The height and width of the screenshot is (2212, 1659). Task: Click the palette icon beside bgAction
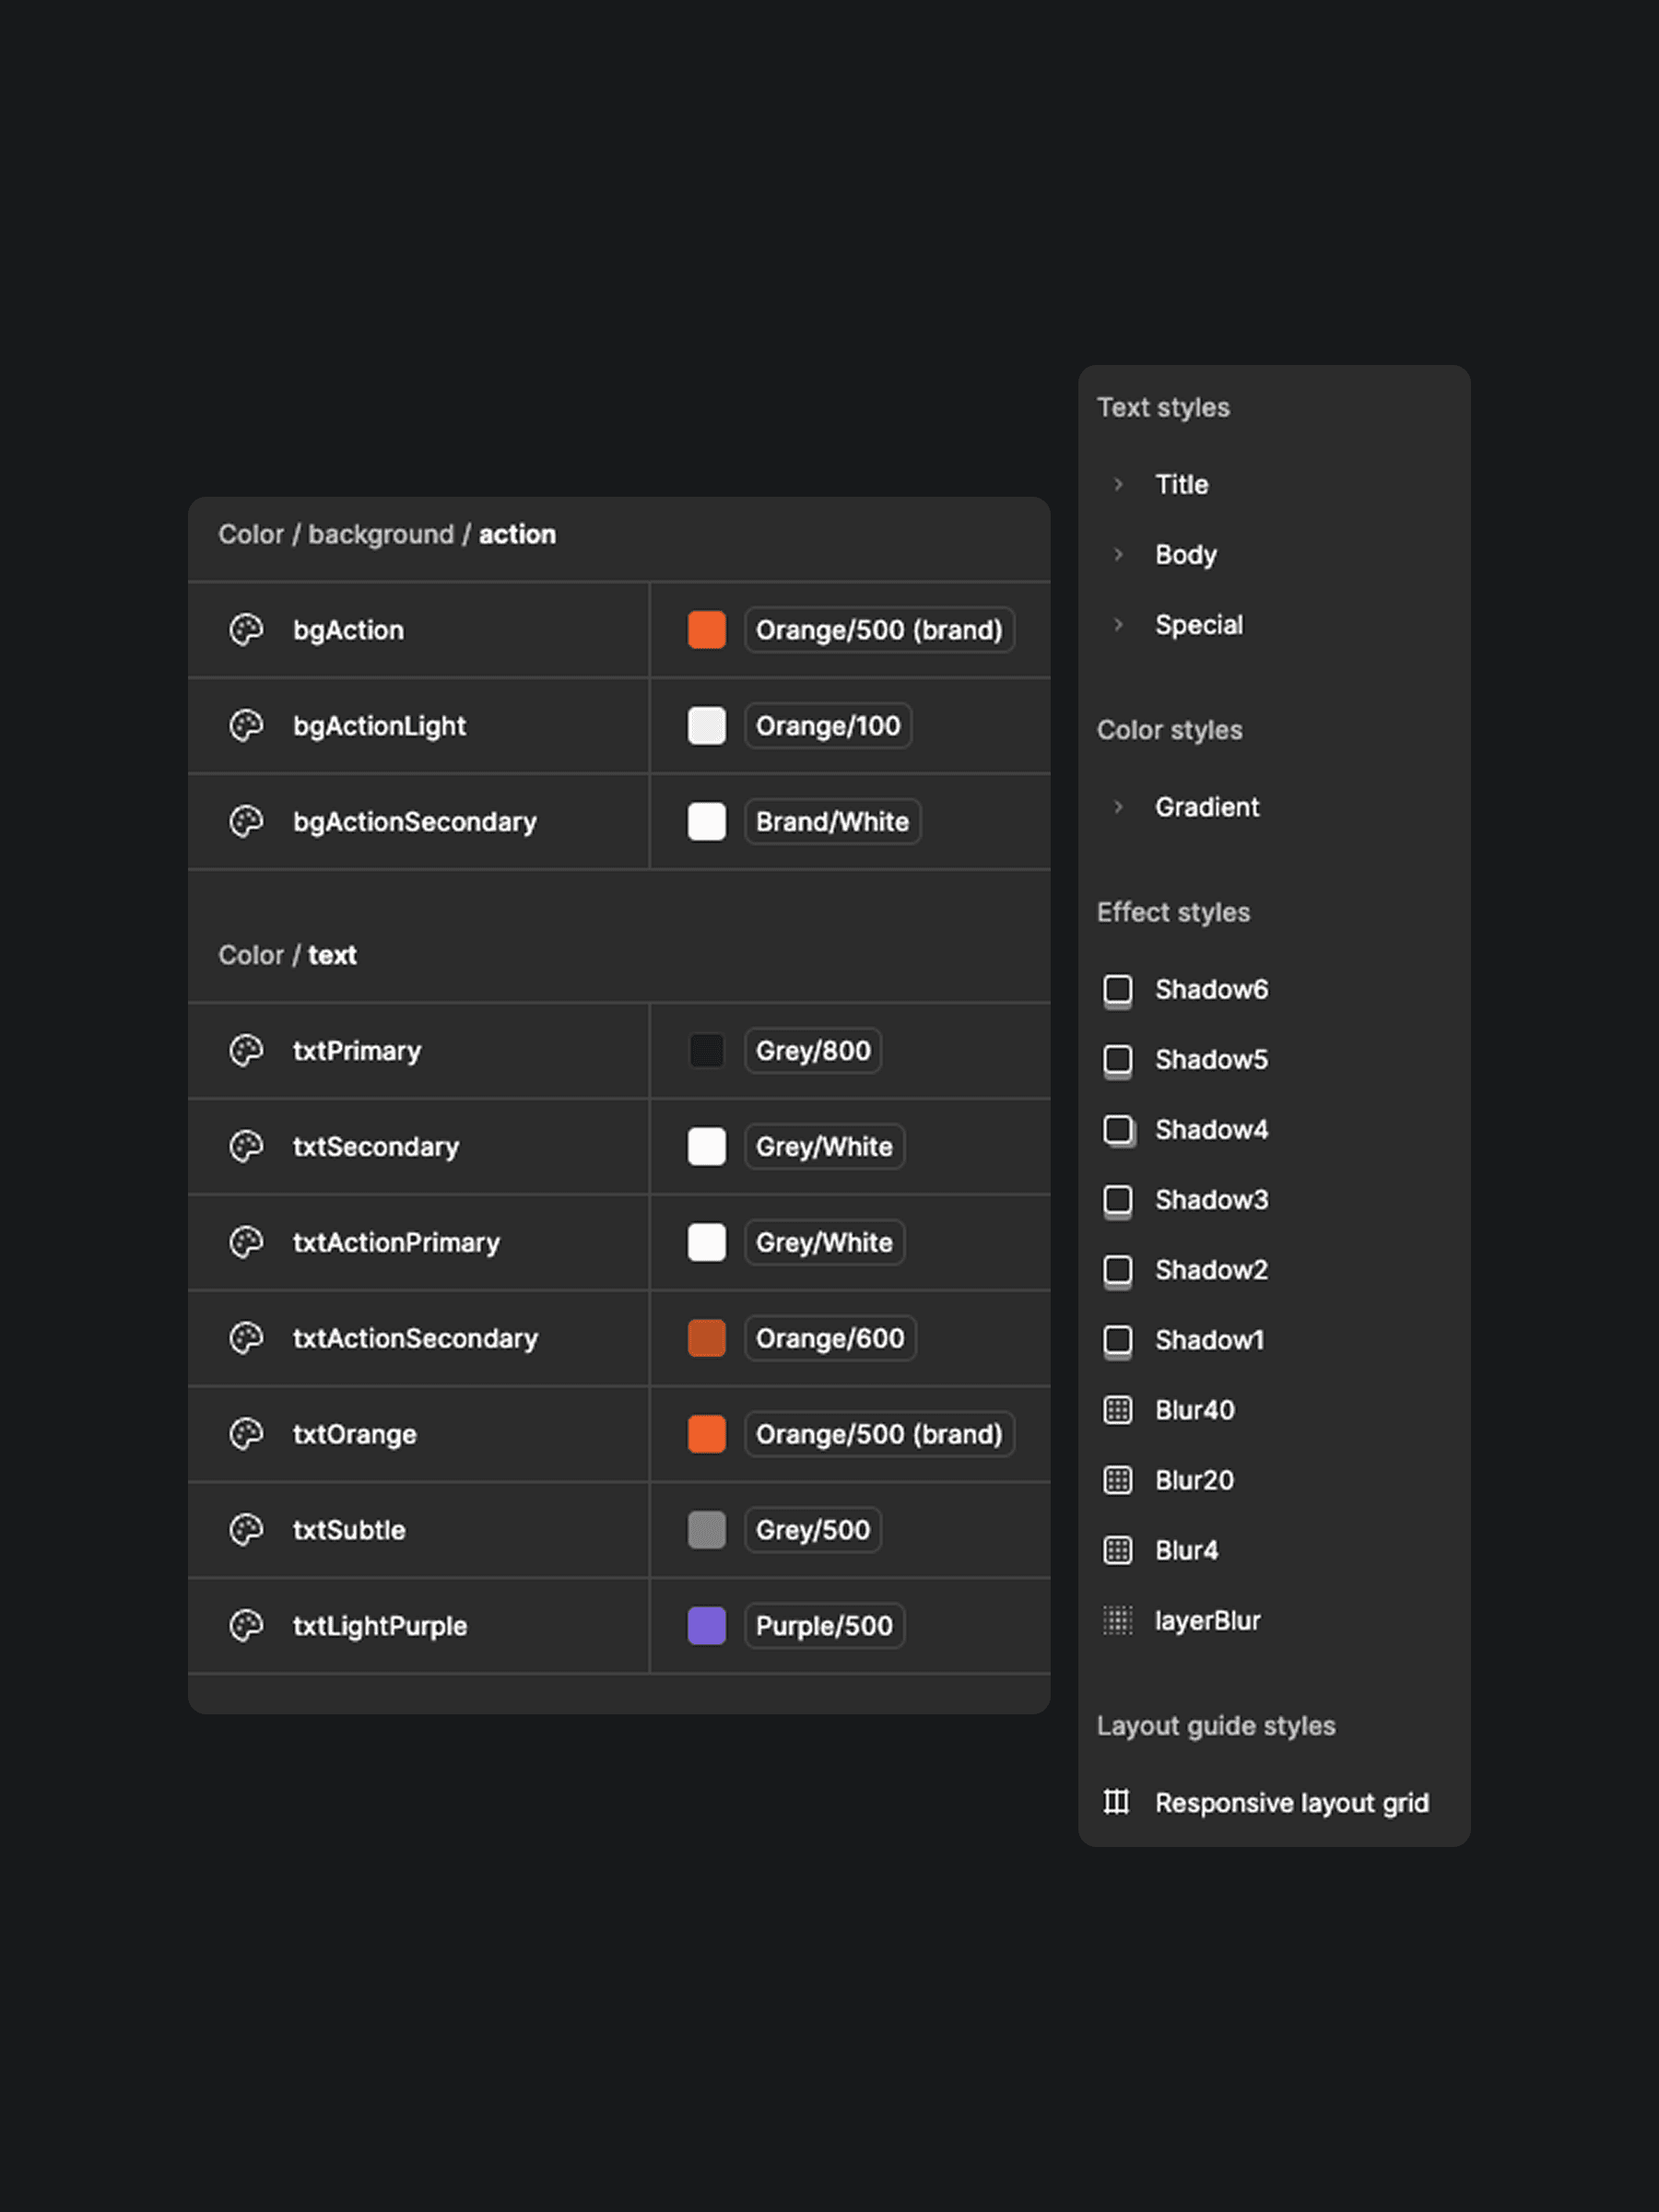[246, 630]
